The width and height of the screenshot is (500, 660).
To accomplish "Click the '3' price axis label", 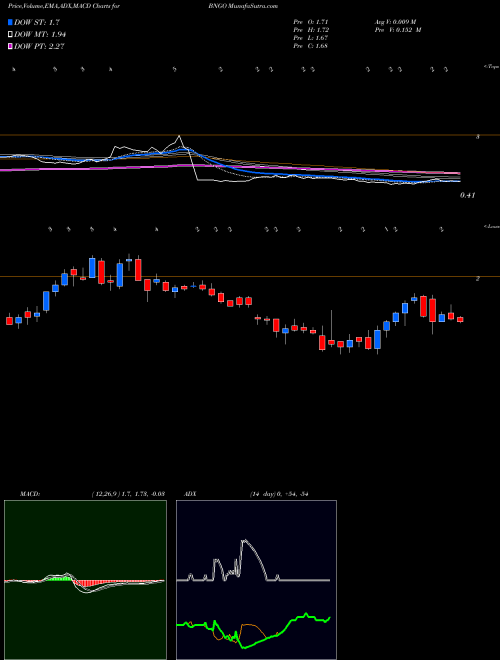I will point(478,137).
